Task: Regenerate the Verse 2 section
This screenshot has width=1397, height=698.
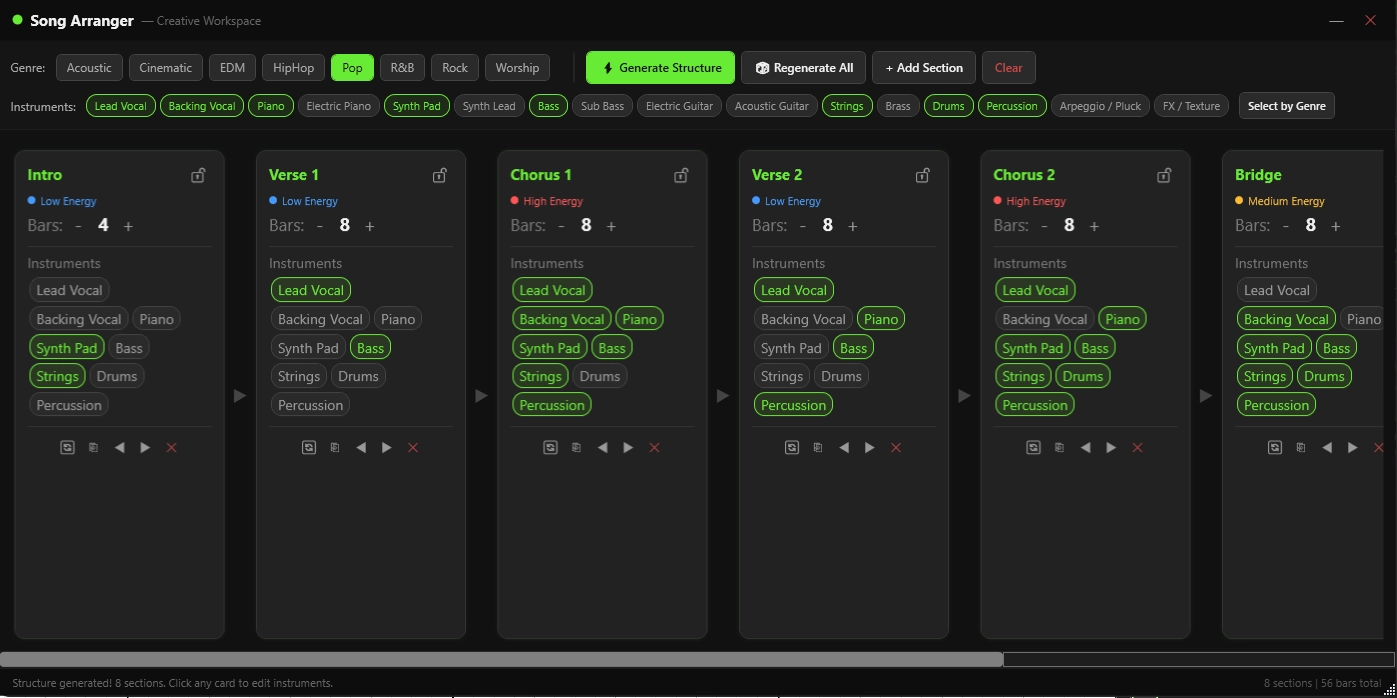Action: click(x=792, y=447)
